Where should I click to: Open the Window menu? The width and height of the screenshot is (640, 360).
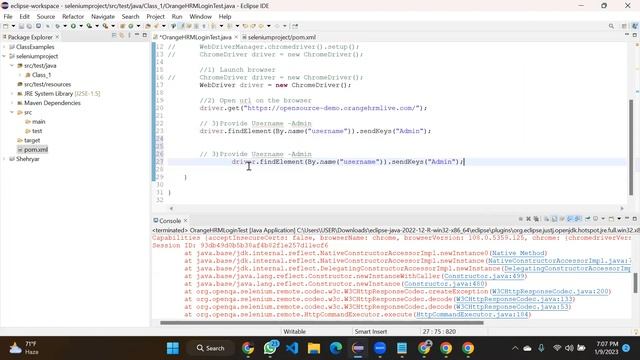coord(200,16)
